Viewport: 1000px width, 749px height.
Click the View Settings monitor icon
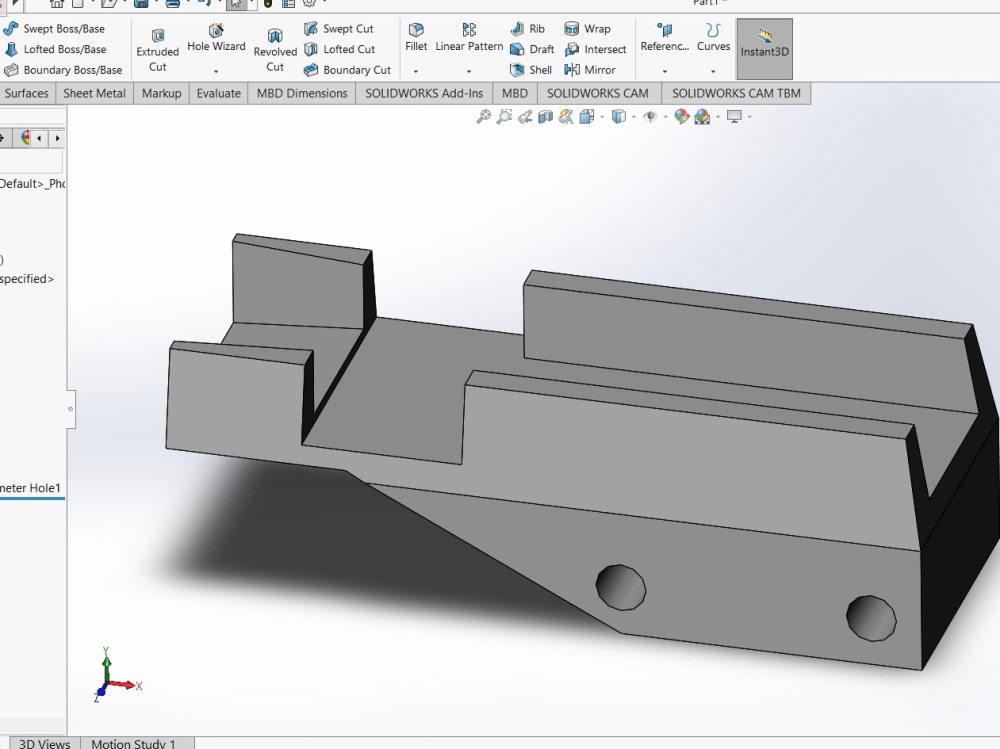(x=734, y=117)
